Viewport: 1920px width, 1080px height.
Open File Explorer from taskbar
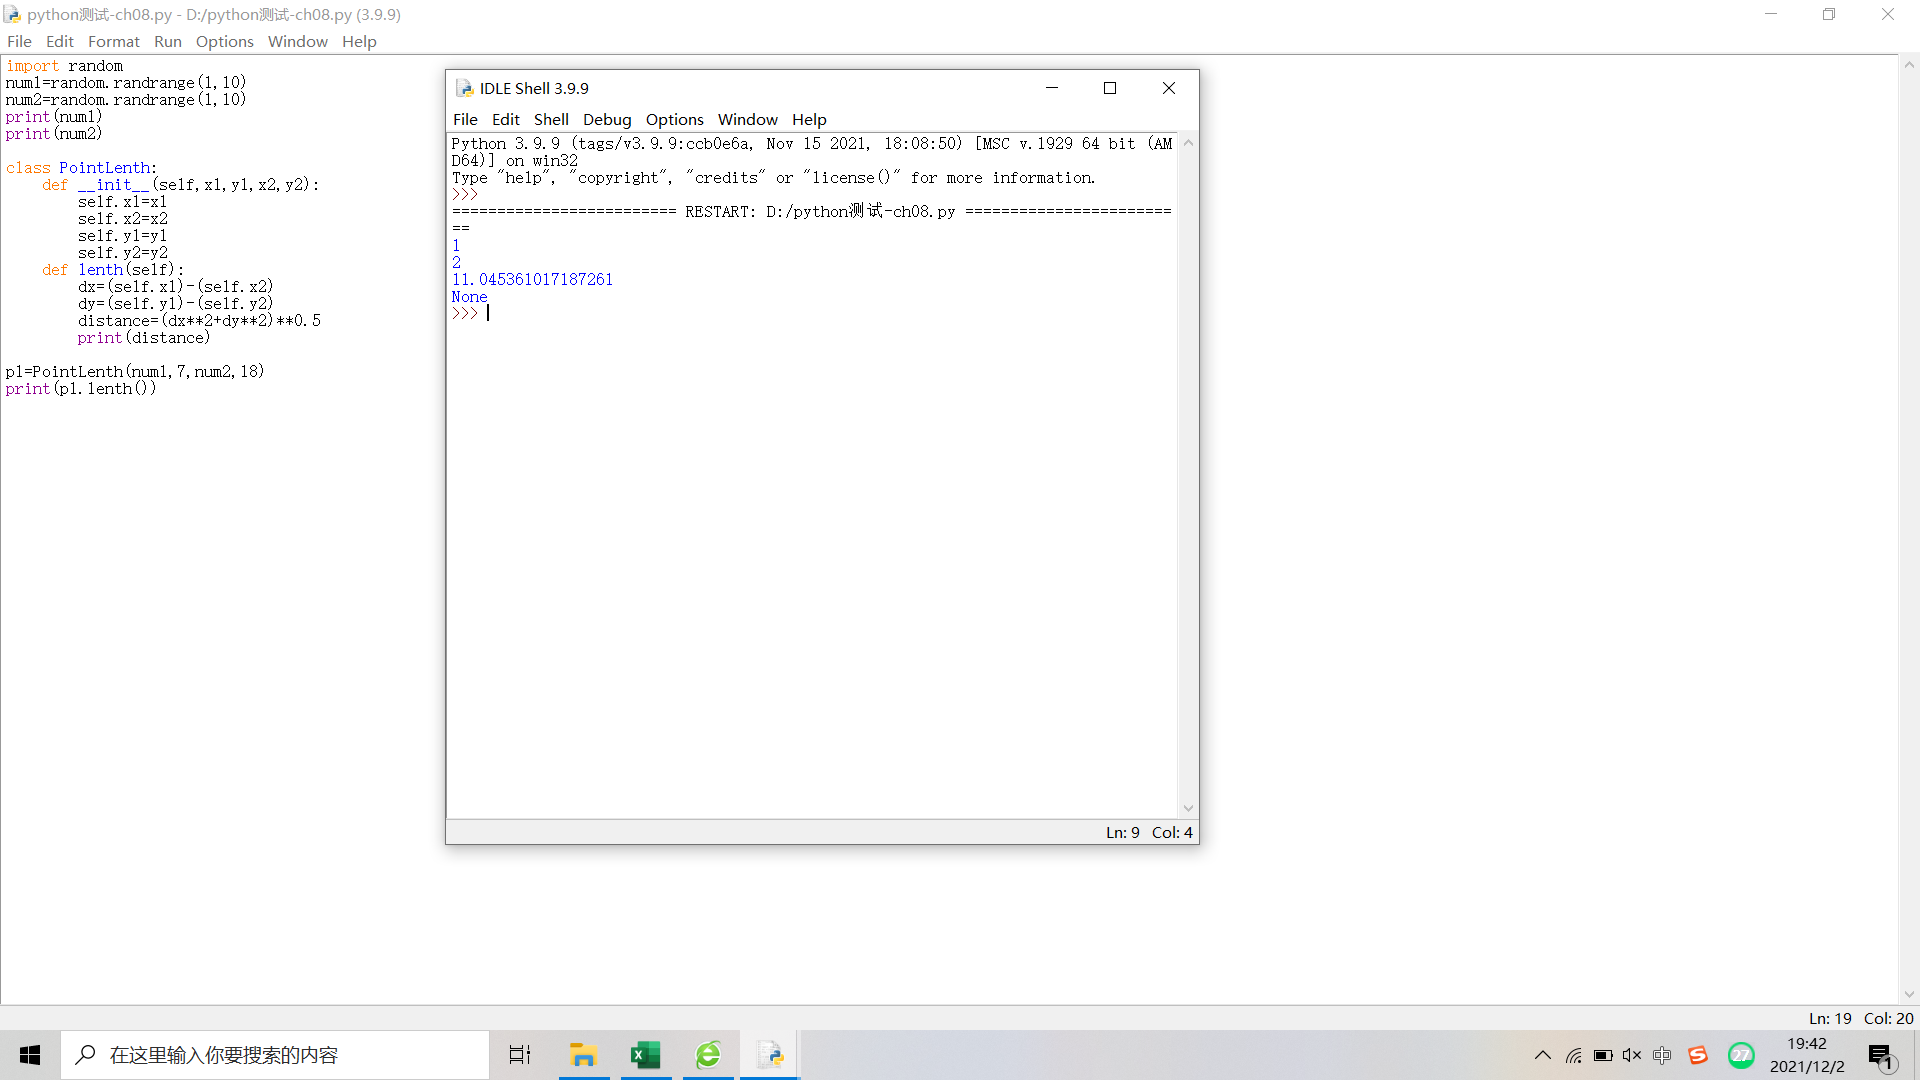coord(583,1055)
